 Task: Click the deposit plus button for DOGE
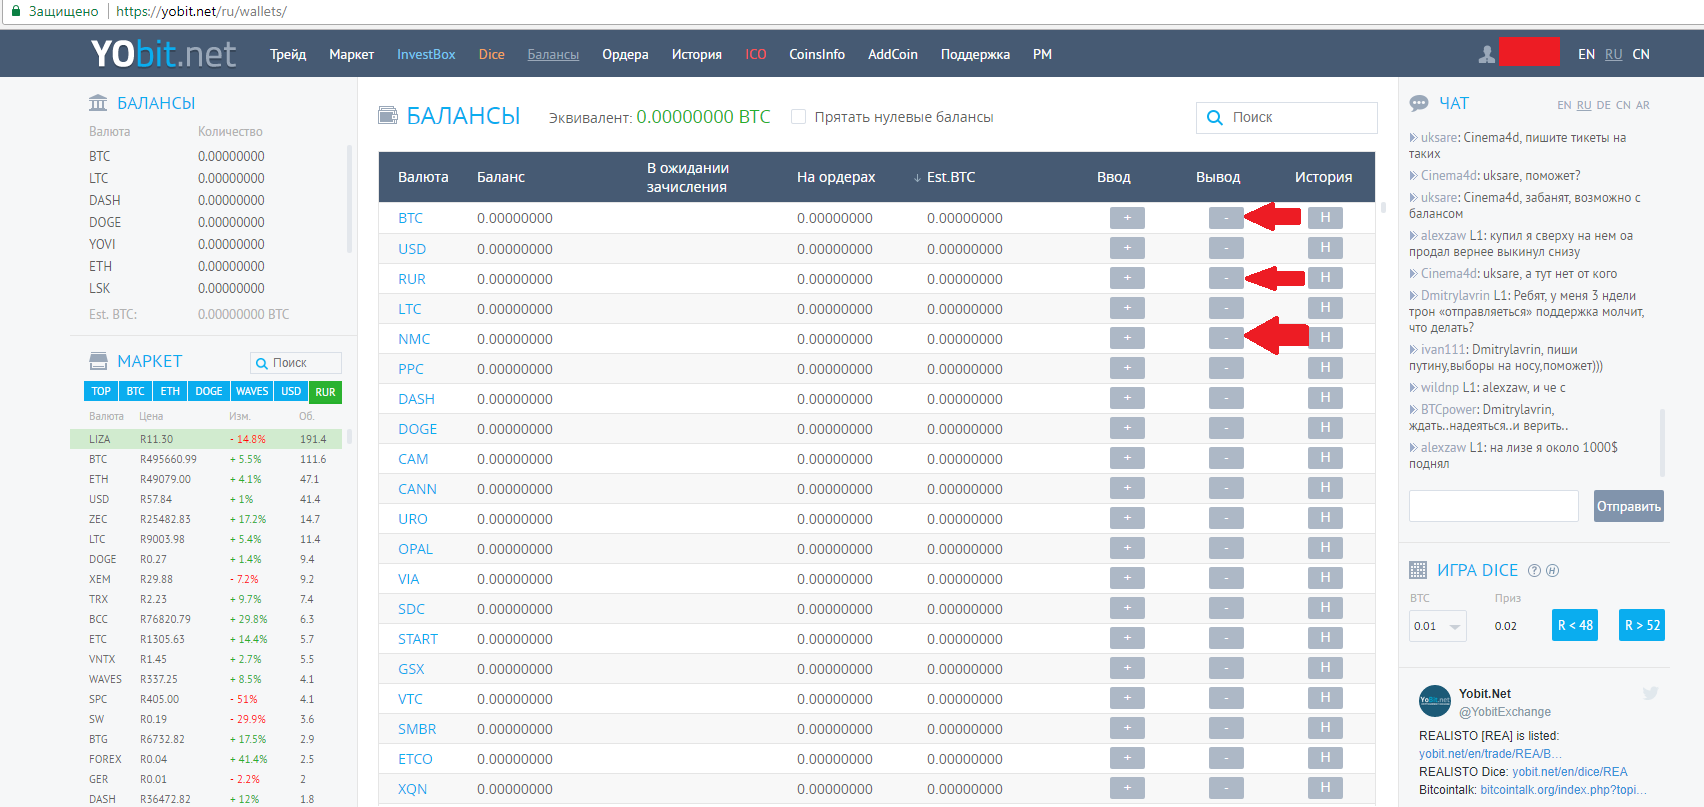point(1127,428)
